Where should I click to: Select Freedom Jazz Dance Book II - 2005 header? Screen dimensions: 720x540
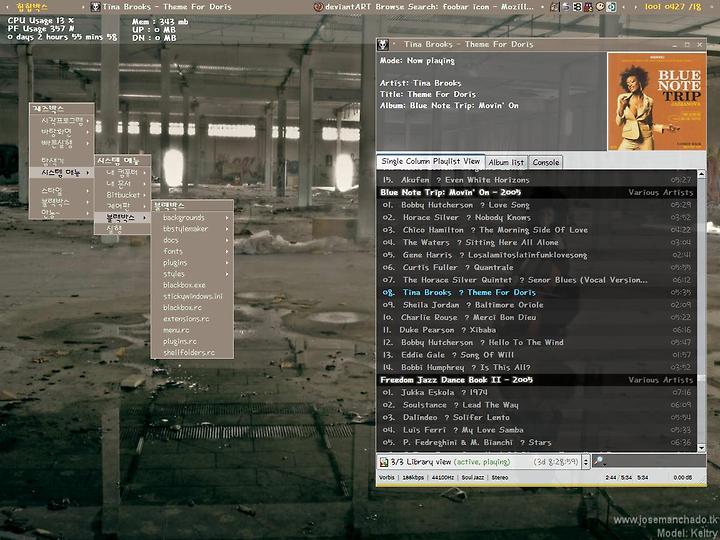tap(536, 380)
